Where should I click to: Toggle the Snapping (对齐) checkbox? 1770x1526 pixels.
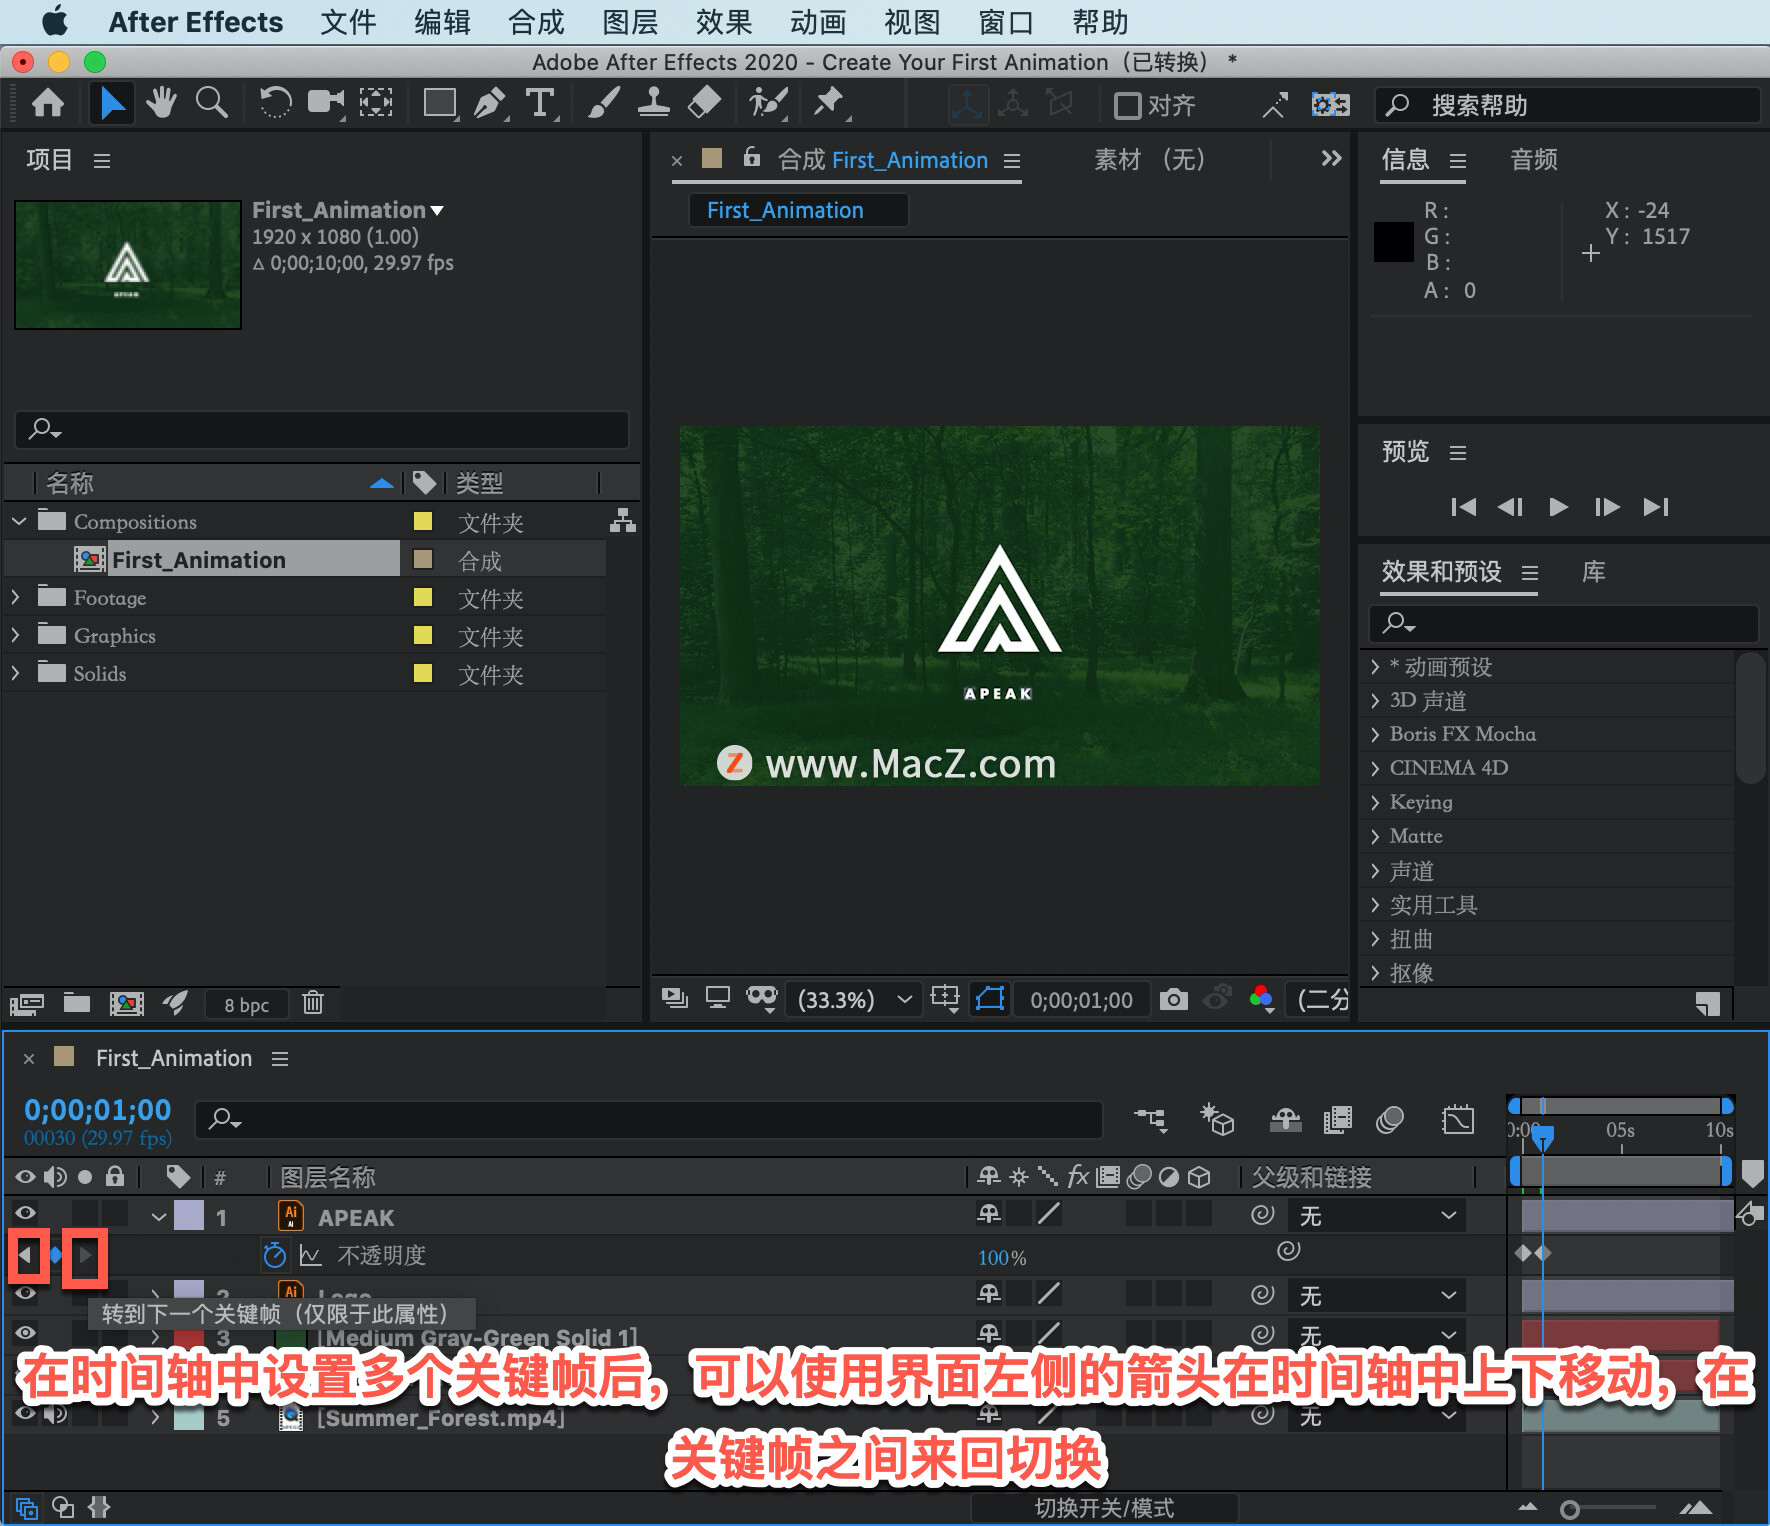(x=1128, y=105)
